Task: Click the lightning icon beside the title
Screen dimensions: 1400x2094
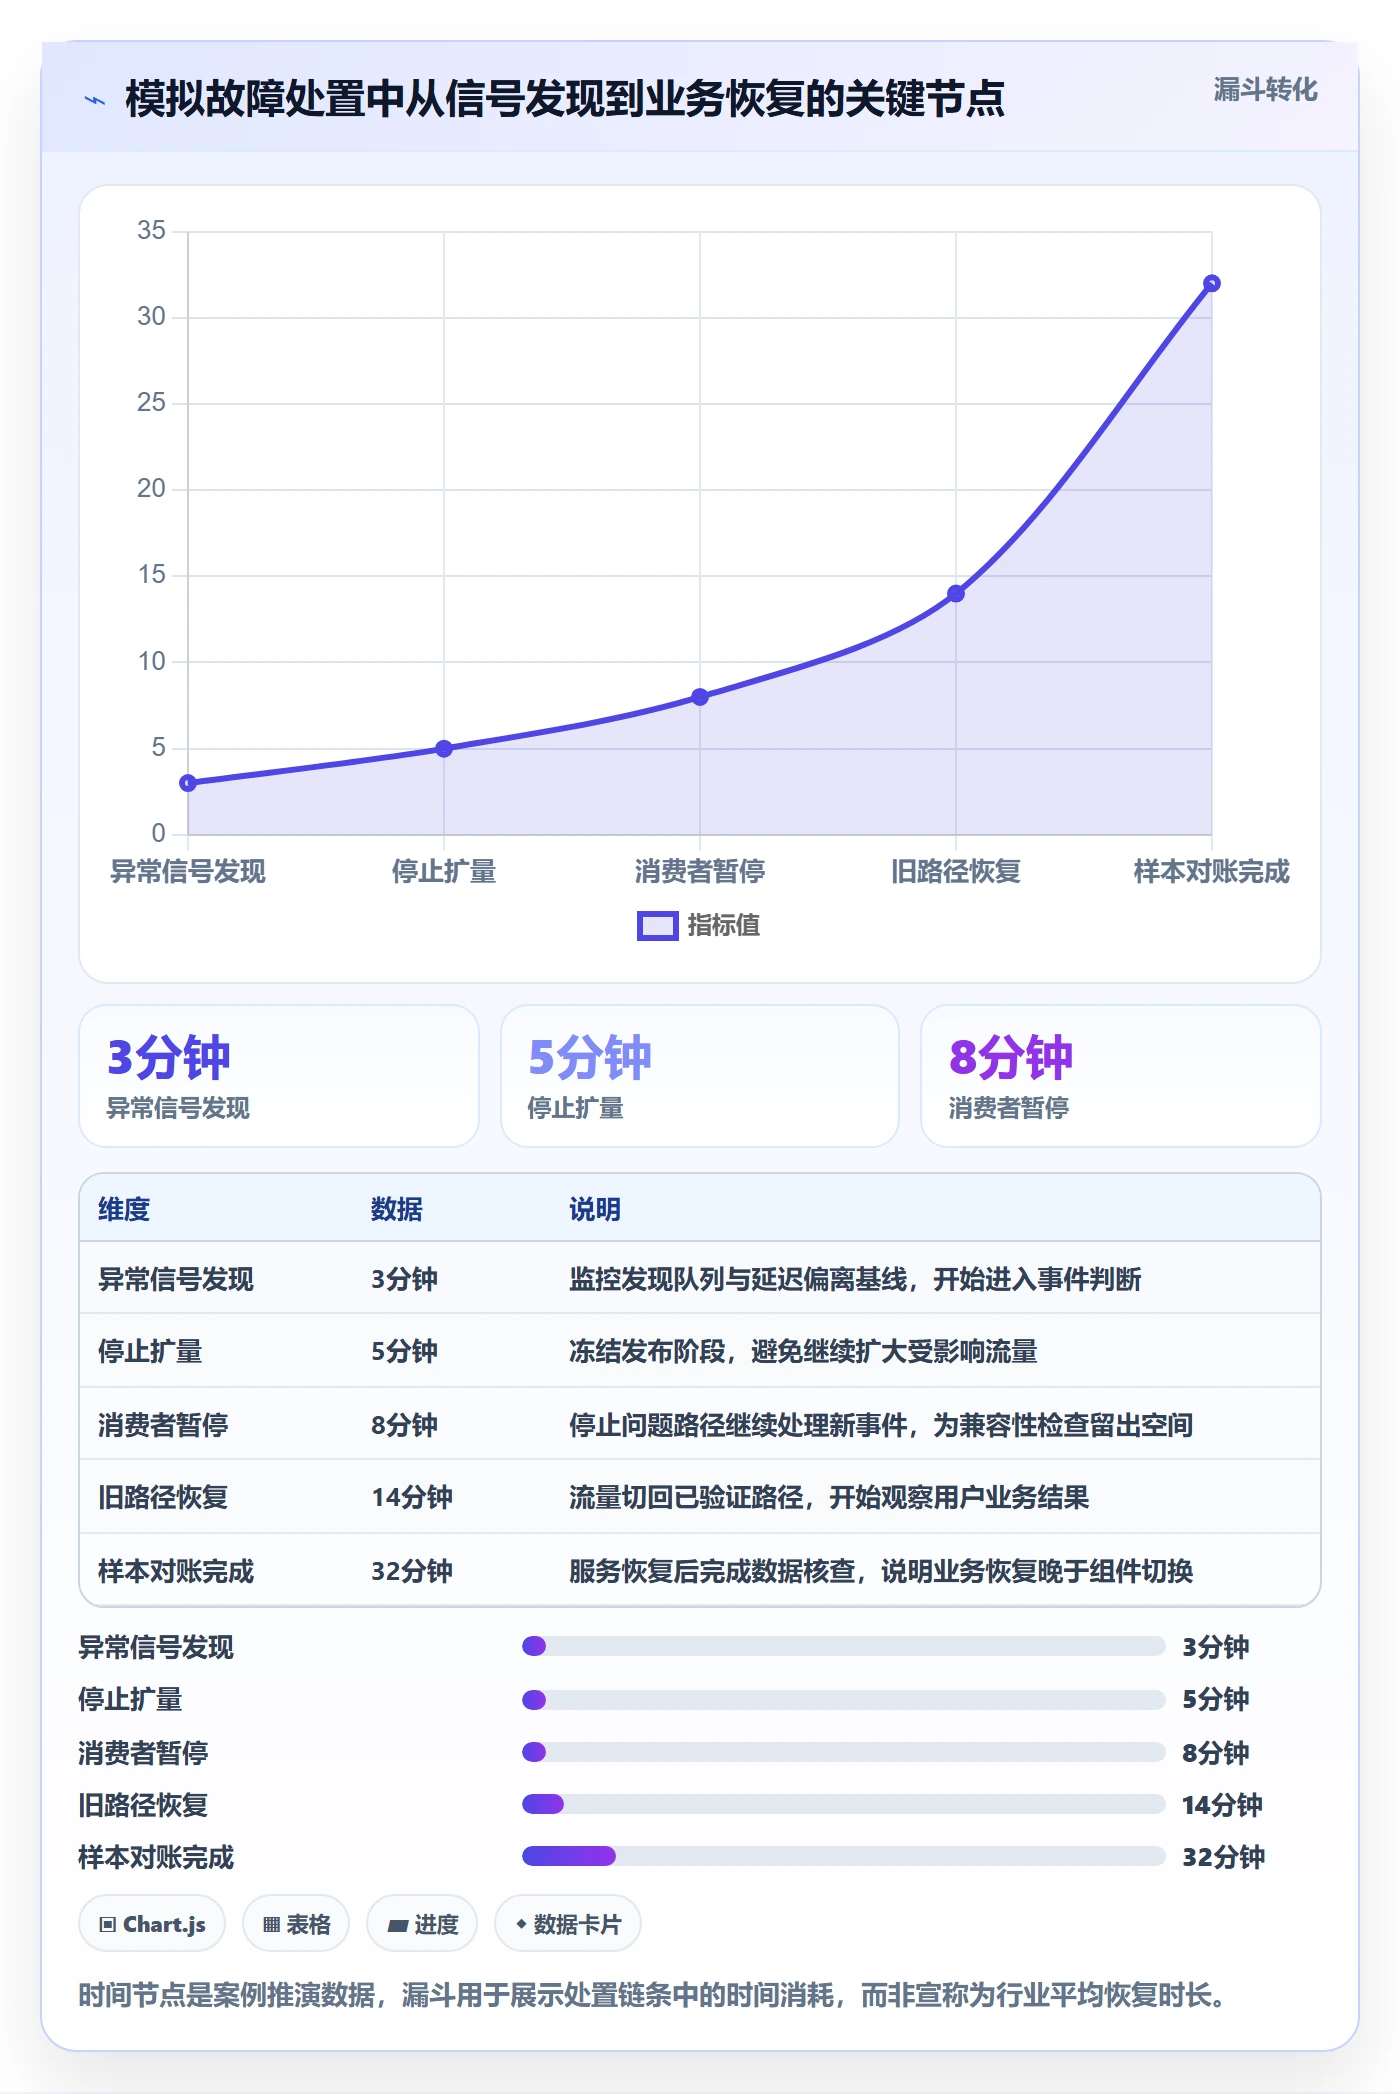Action: point(95,100)
